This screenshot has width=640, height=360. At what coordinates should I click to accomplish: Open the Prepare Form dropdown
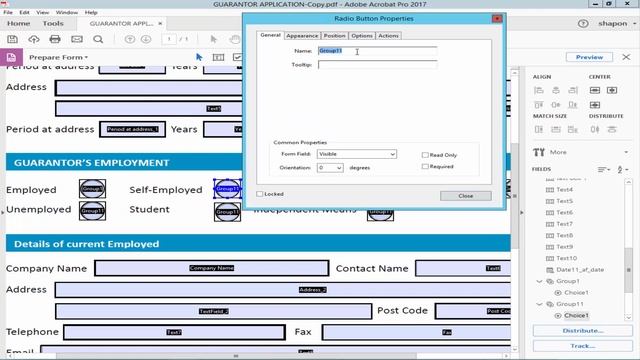click(58, 57)
